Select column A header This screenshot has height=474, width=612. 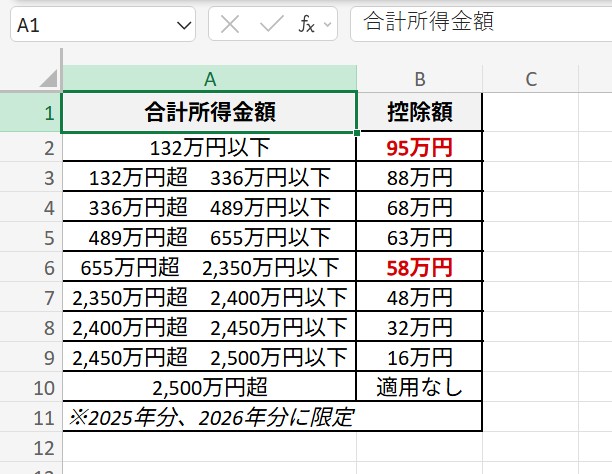[x=209, y=79]
